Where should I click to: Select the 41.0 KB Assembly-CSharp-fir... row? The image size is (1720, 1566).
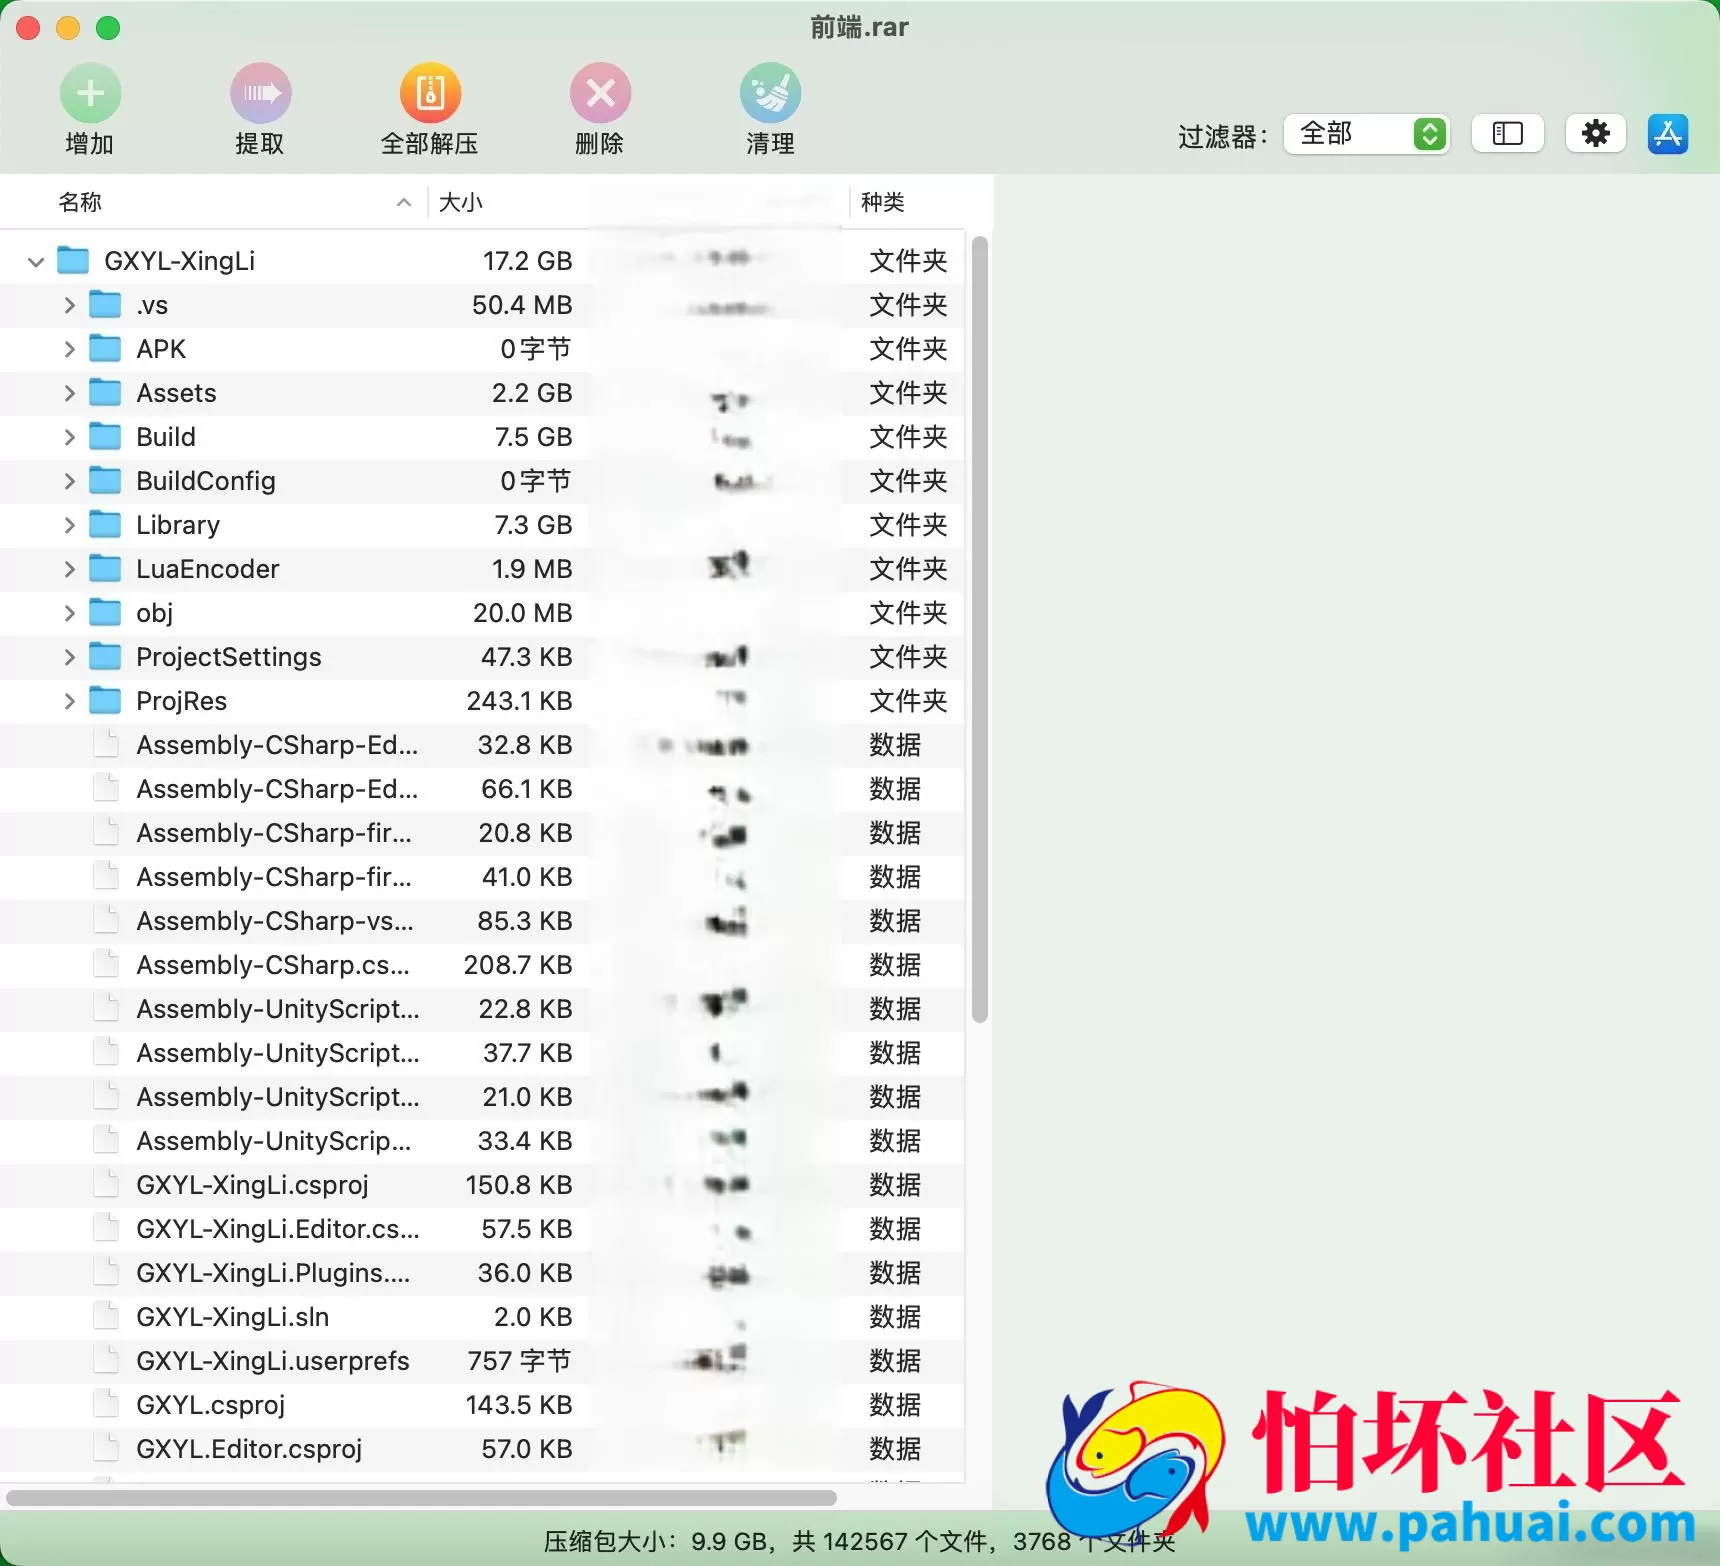(482, 877)
